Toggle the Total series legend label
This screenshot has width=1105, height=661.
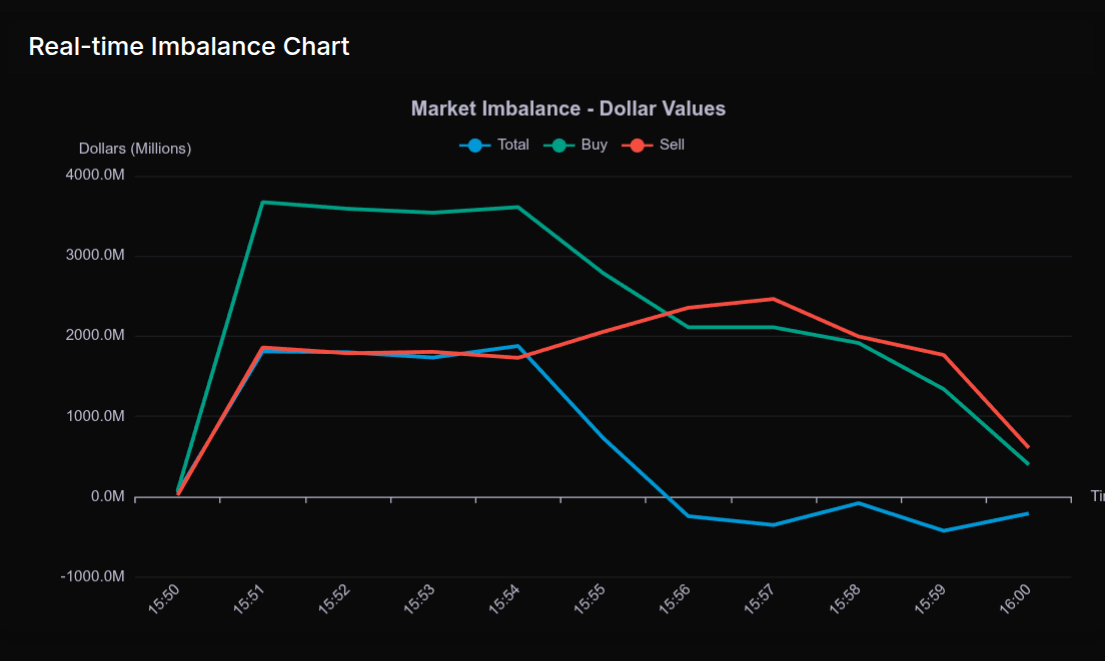point(513,145)
